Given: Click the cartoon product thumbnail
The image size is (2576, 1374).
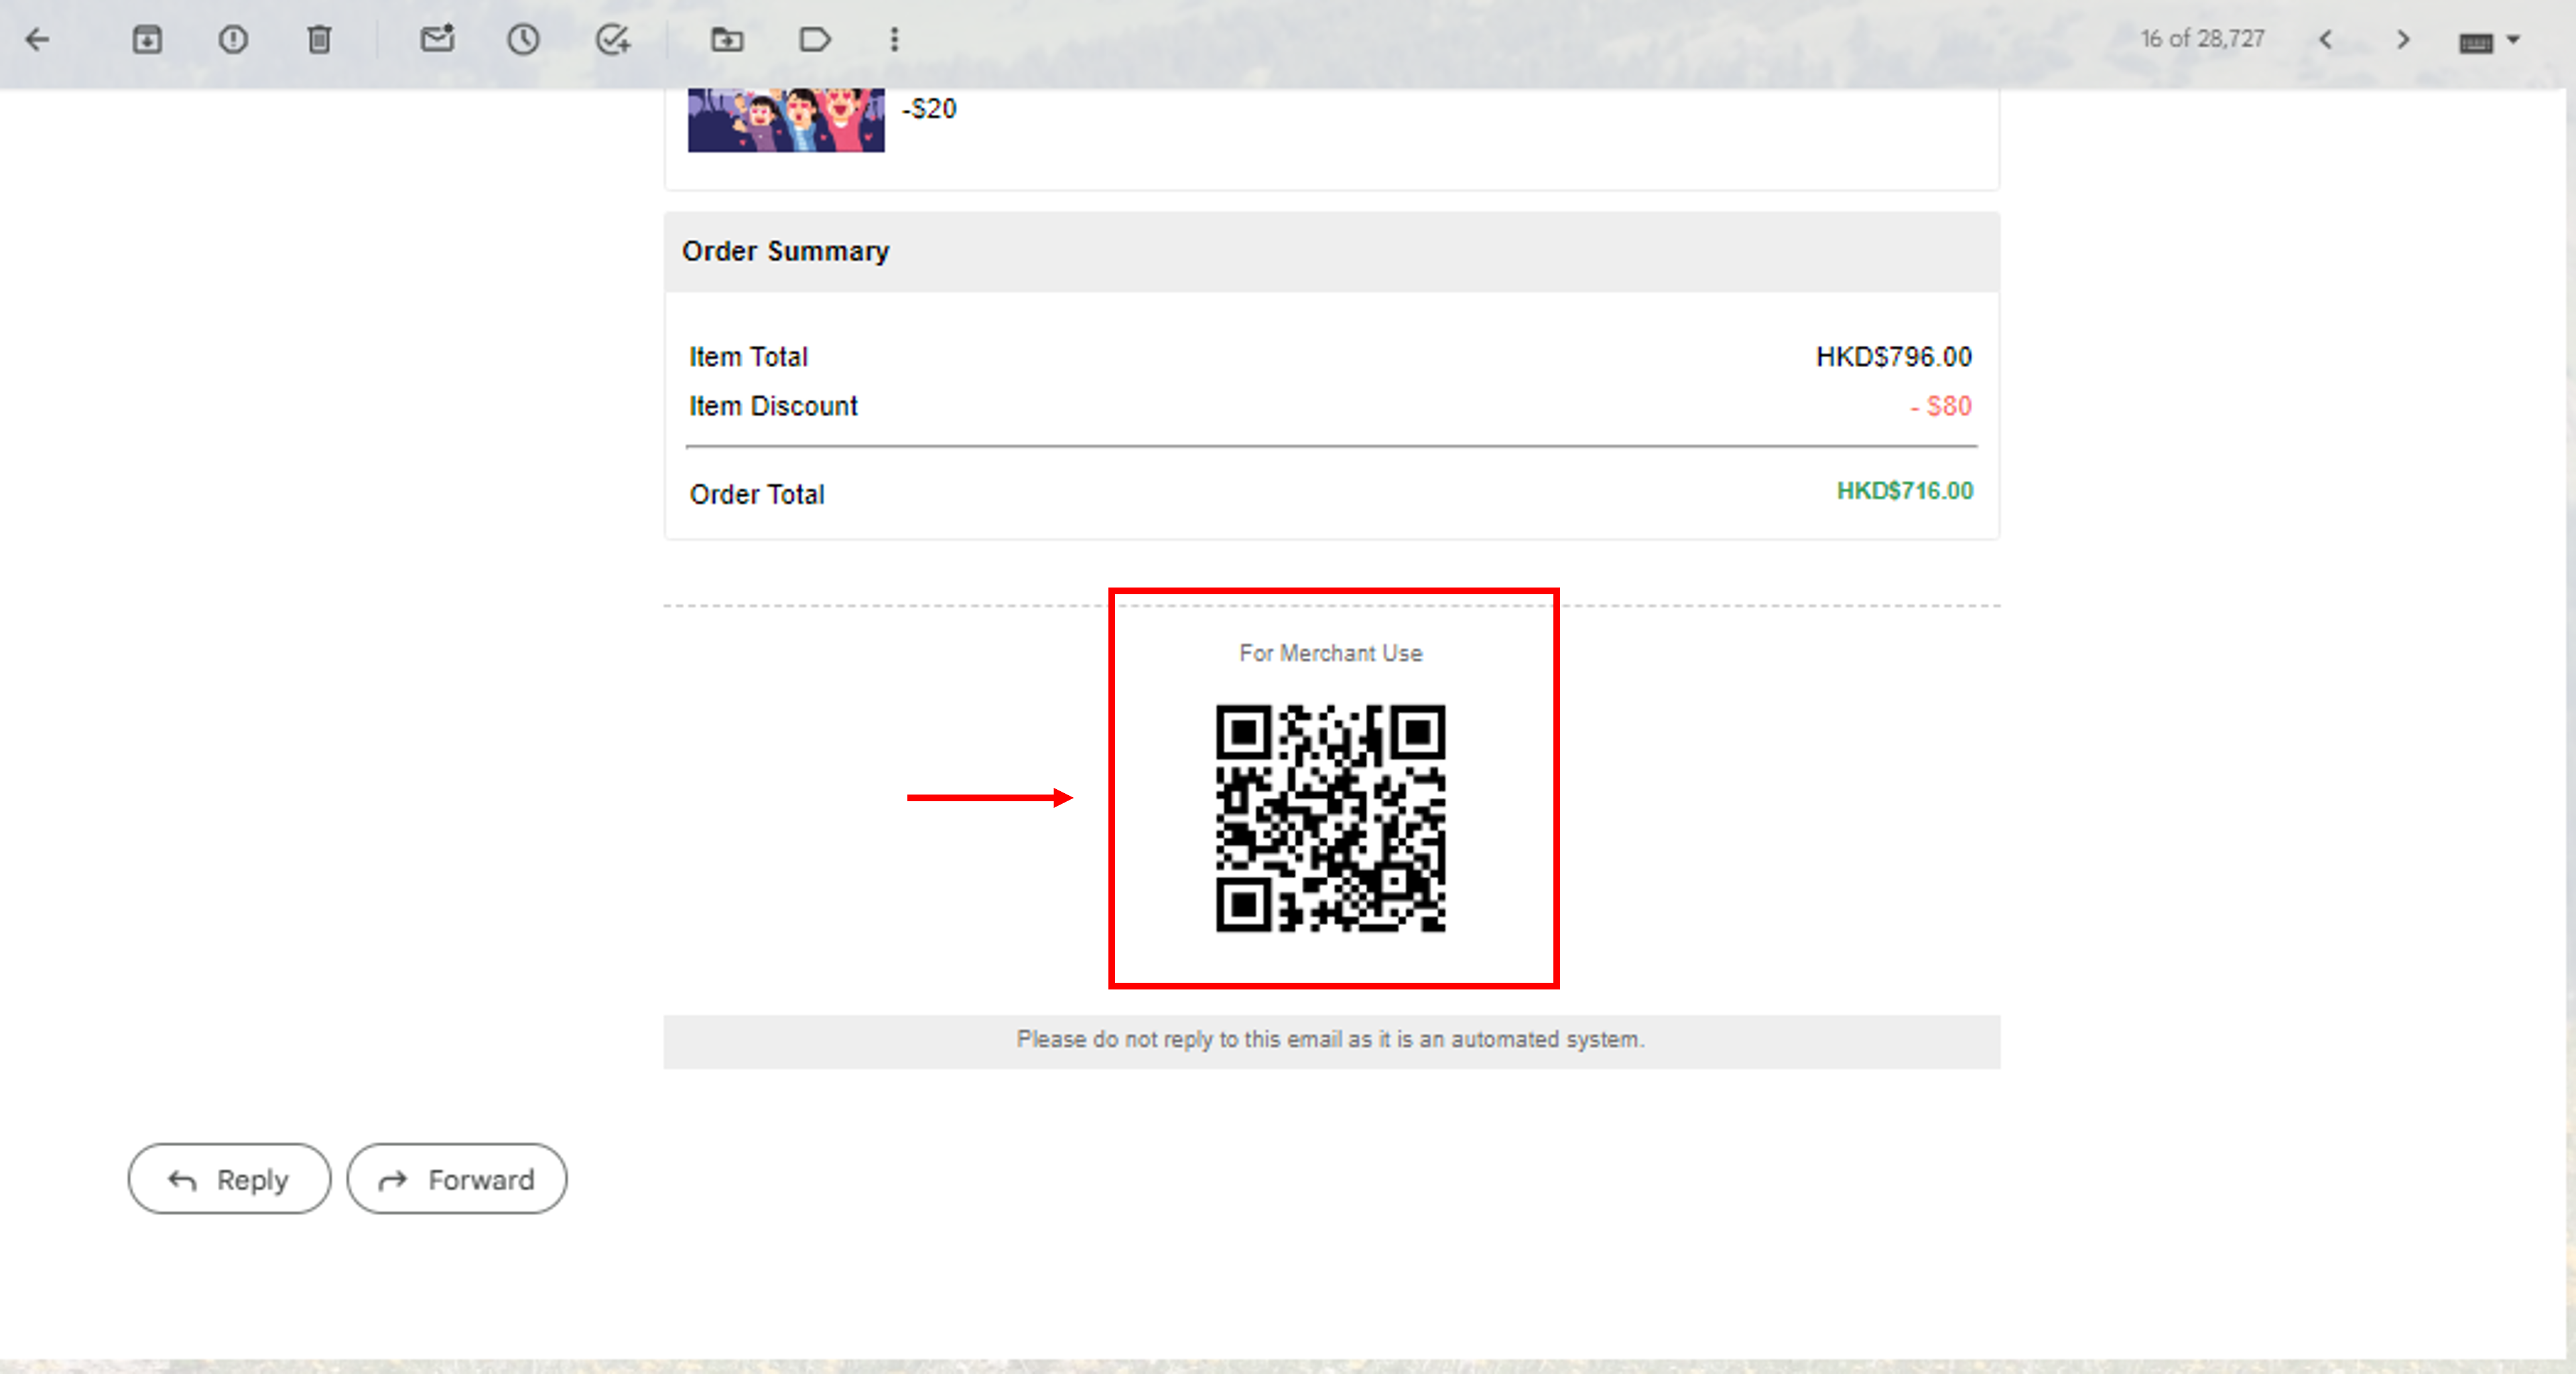Looking at the screenshot, I should coord(786,120).
